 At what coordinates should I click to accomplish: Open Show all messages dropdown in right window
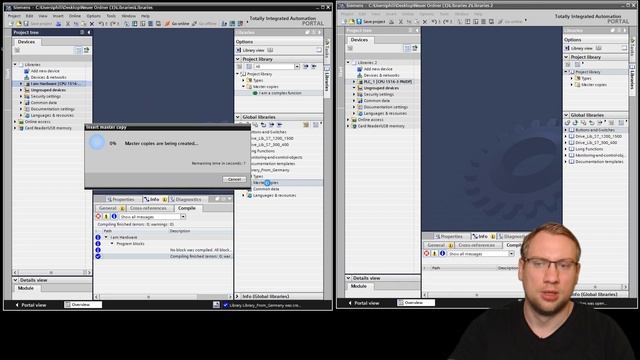click(x=511, y=253)
